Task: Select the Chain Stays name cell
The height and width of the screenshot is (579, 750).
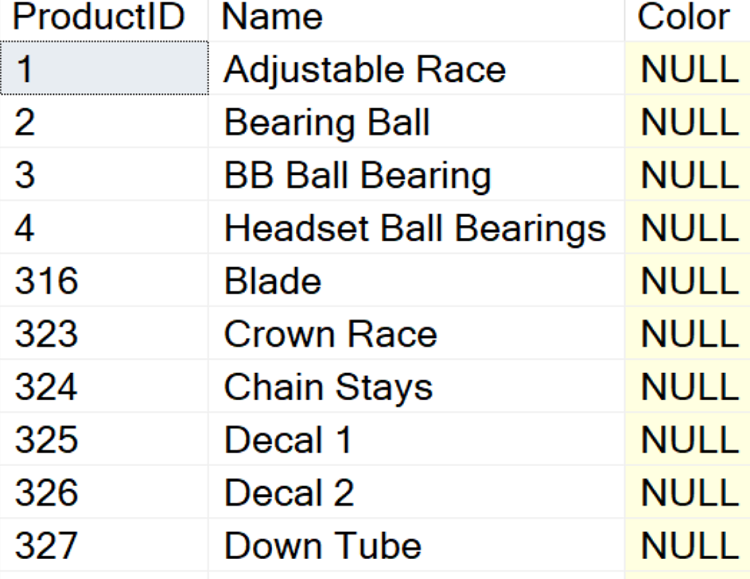Action: (x=417, y=387)
